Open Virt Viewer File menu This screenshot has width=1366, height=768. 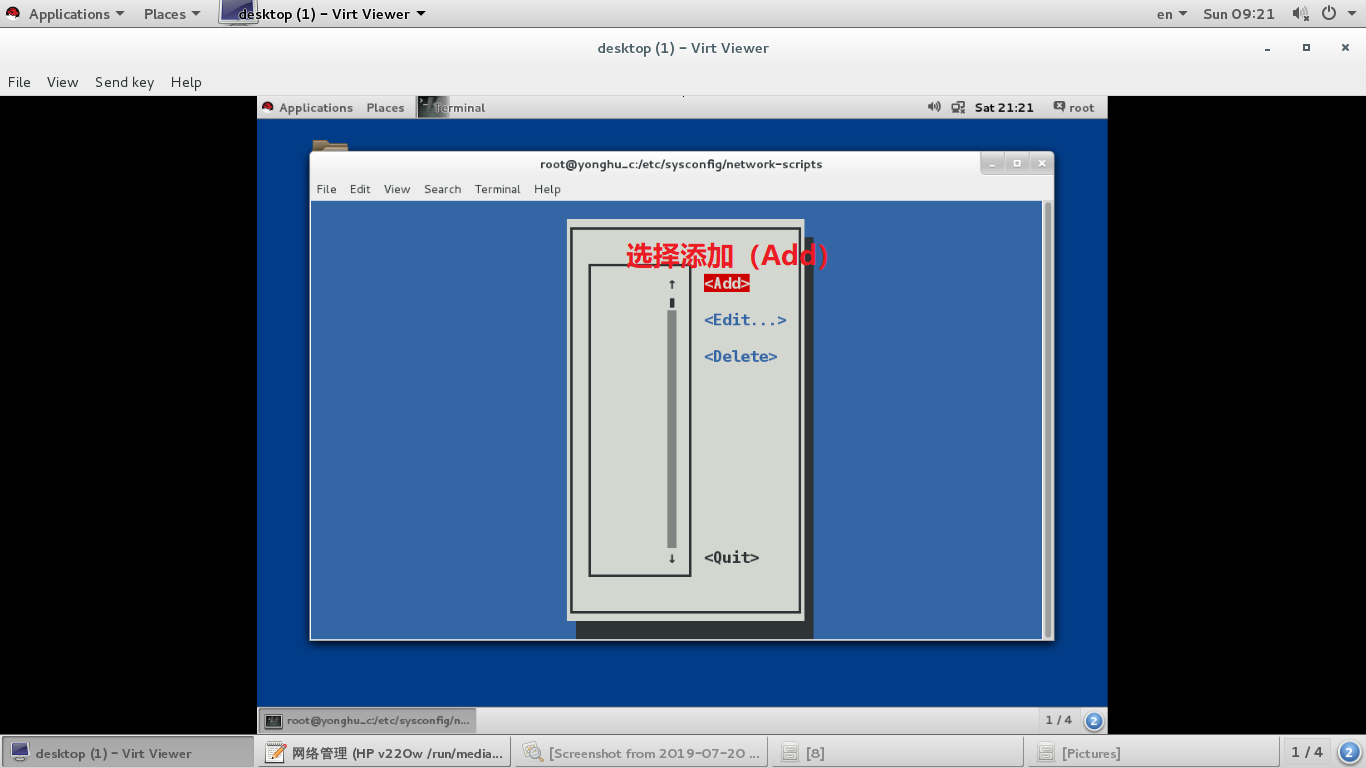[19, 82]
